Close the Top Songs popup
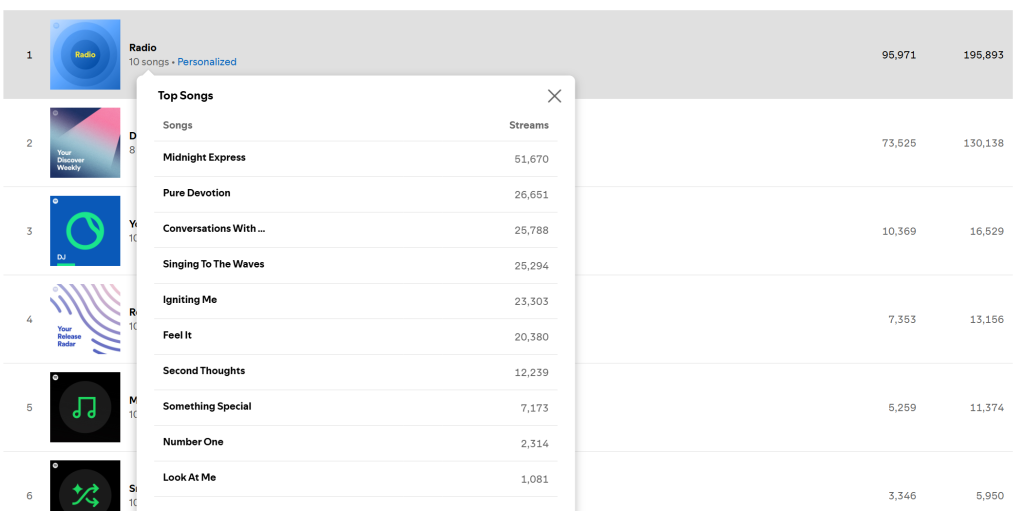 click(x=554, y=96)
